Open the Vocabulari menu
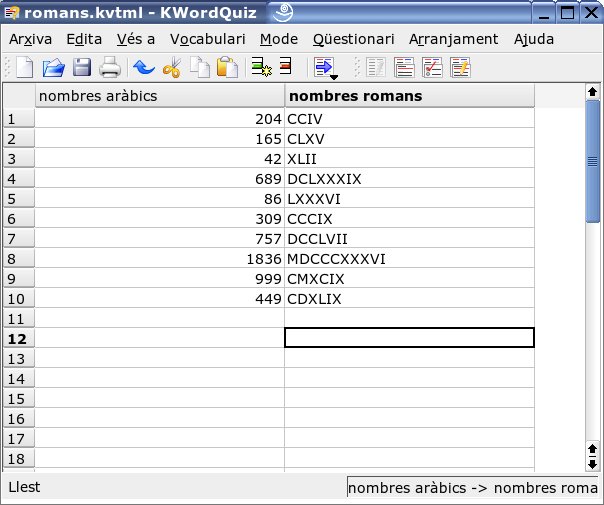This screenshot has width=604, height=505. pos(208,39)
